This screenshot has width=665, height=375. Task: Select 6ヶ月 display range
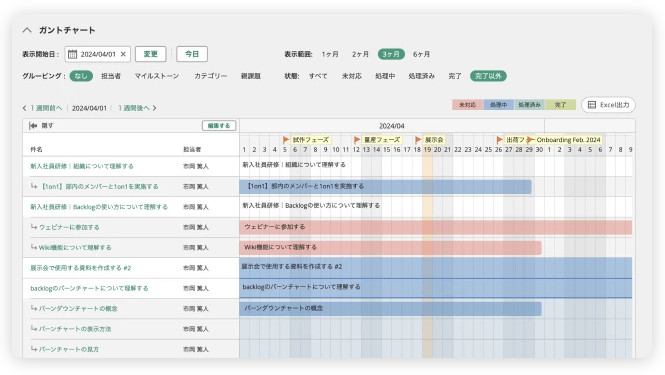point(422,54)
